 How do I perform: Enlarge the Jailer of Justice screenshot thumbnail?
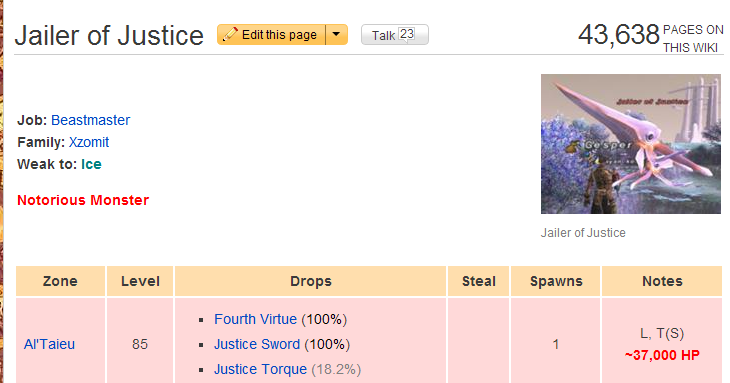tap(631, 144)
